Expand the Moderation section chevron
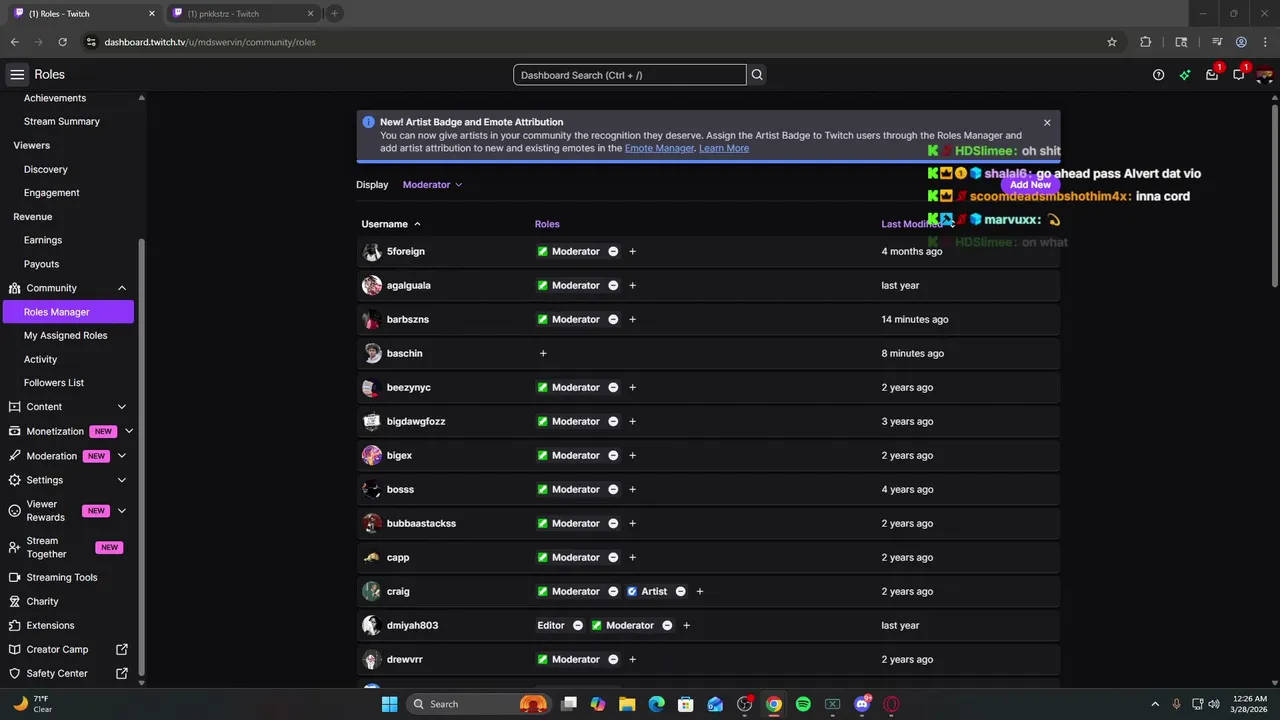Image resolution: width=1280 pixels, height=720 pixels. [x=122, y=456]
